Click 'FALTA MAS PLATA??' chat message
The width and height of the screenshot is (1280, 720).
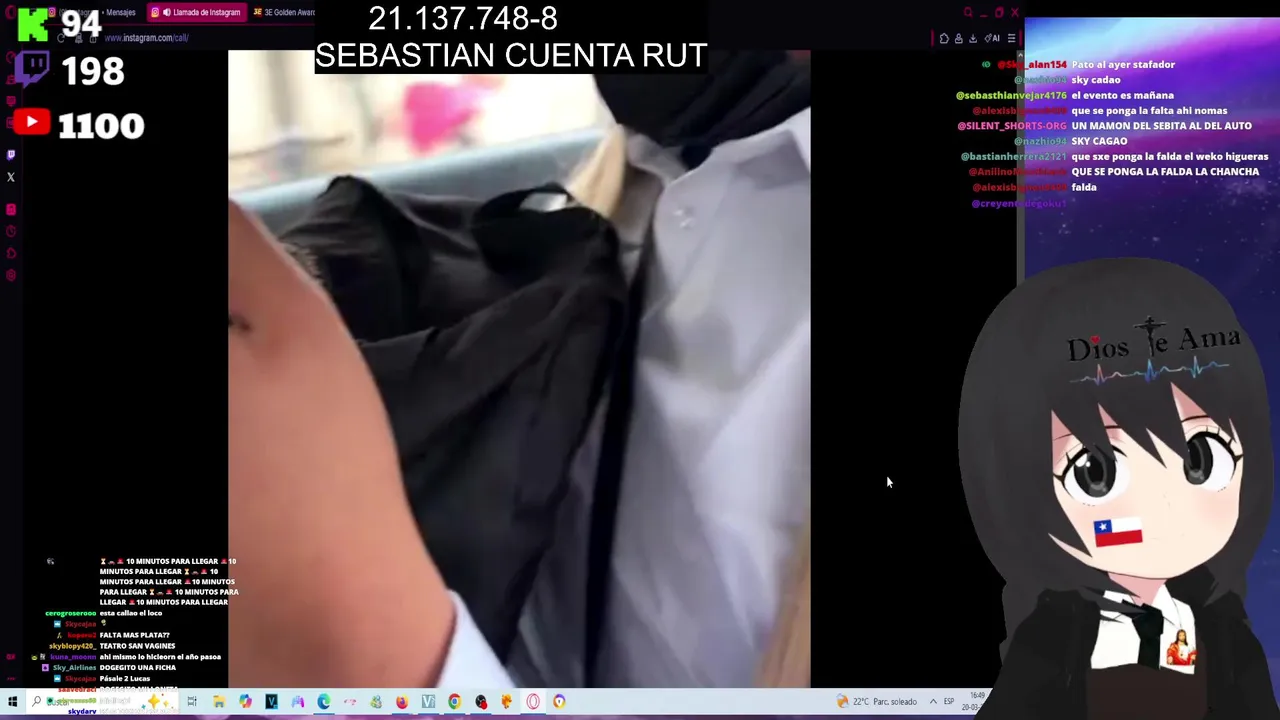coord(134,635)
